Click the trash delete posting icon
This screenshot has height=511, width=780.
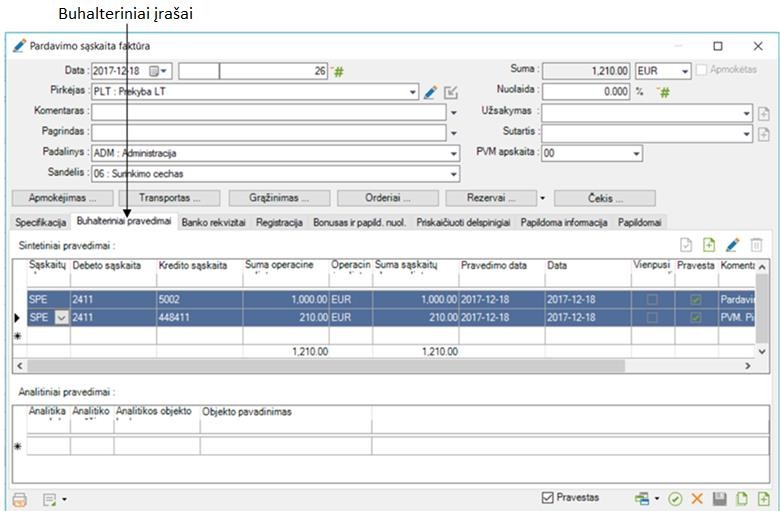tap(757, 245)
